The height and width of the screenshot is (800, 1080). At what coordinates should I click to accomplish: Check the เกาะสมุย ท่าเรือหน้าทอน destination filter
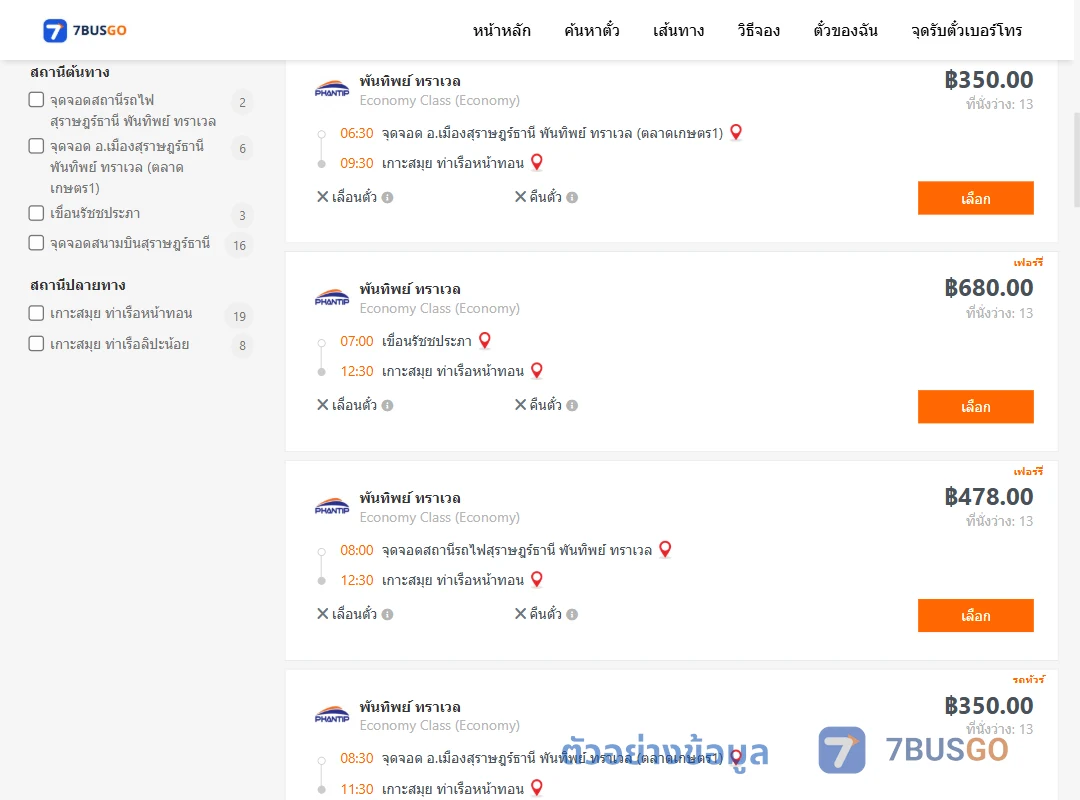37,313
